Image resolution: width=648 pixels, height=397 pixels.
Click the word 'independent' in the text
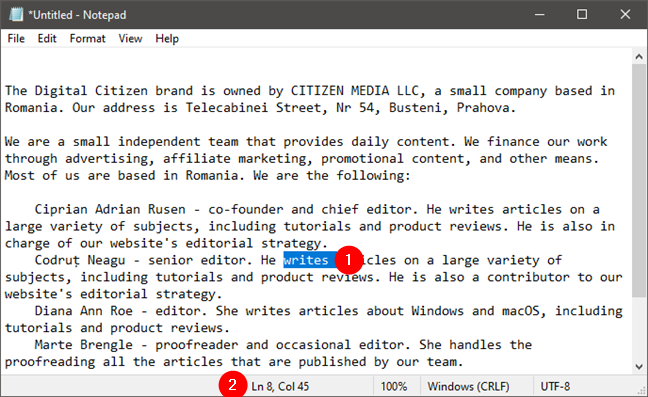click(159, 142)
